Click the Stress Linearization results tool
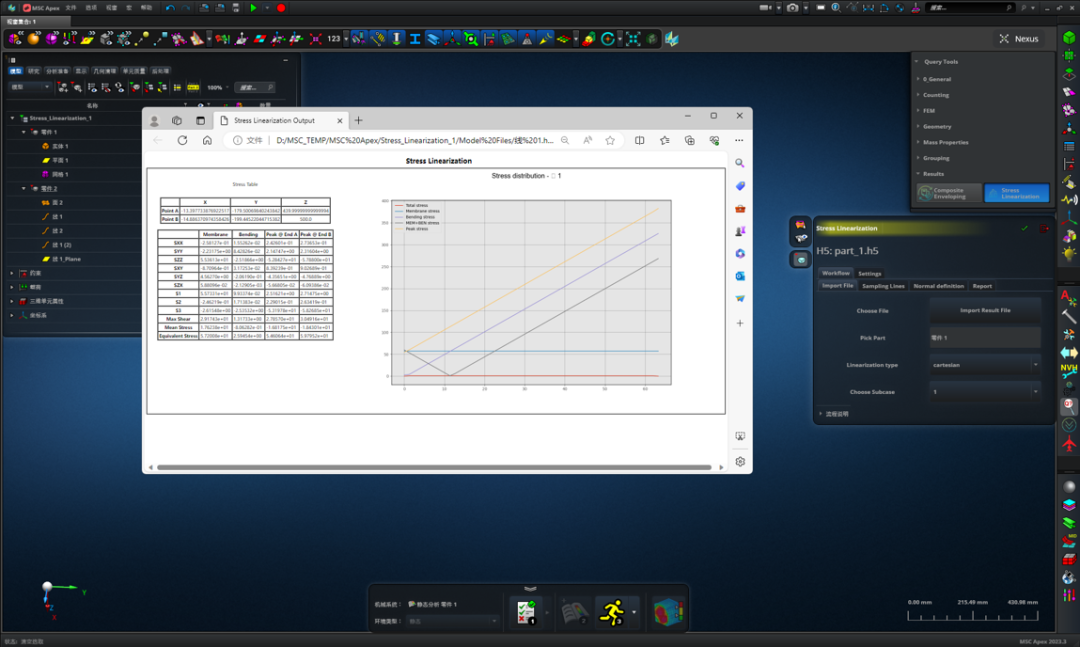Screen dimensions: 1080x647 (x=1016, y=193)
